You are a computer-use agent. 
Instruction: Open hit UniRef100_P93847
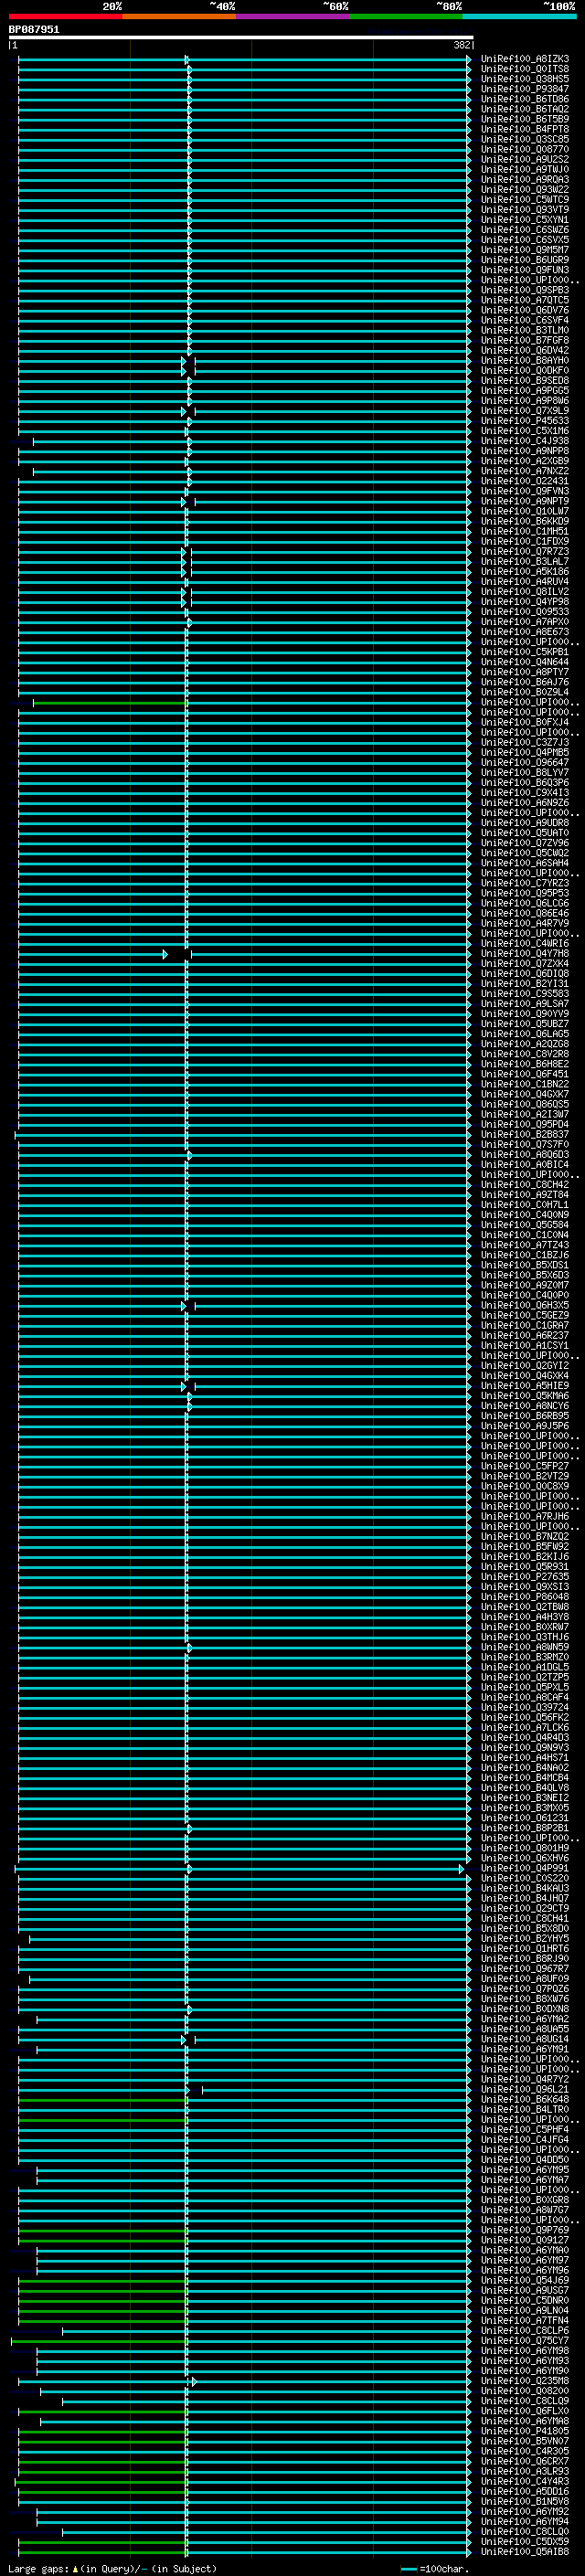525,89
